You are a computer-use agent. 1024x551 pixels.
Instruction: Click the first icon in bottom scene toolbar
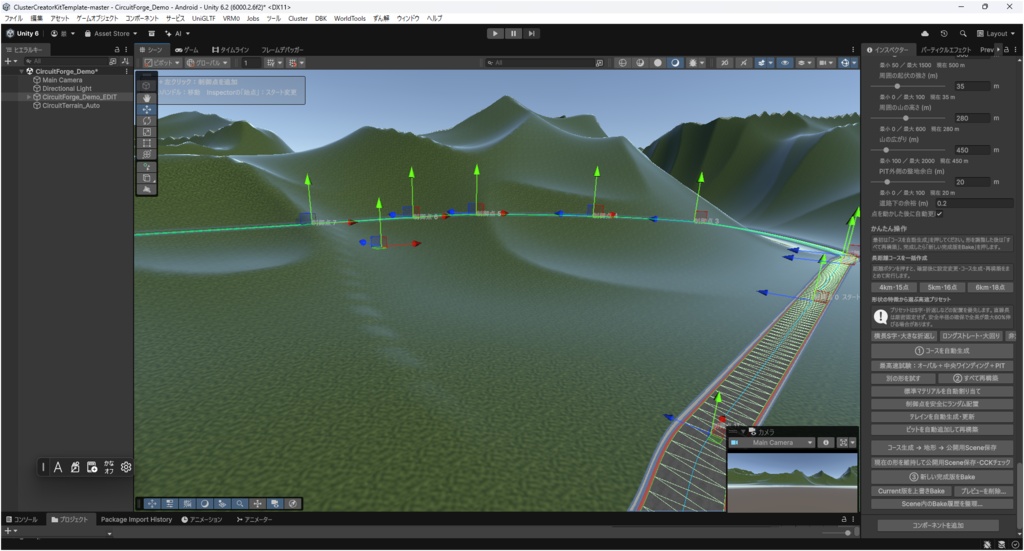[x=152, y=503]
